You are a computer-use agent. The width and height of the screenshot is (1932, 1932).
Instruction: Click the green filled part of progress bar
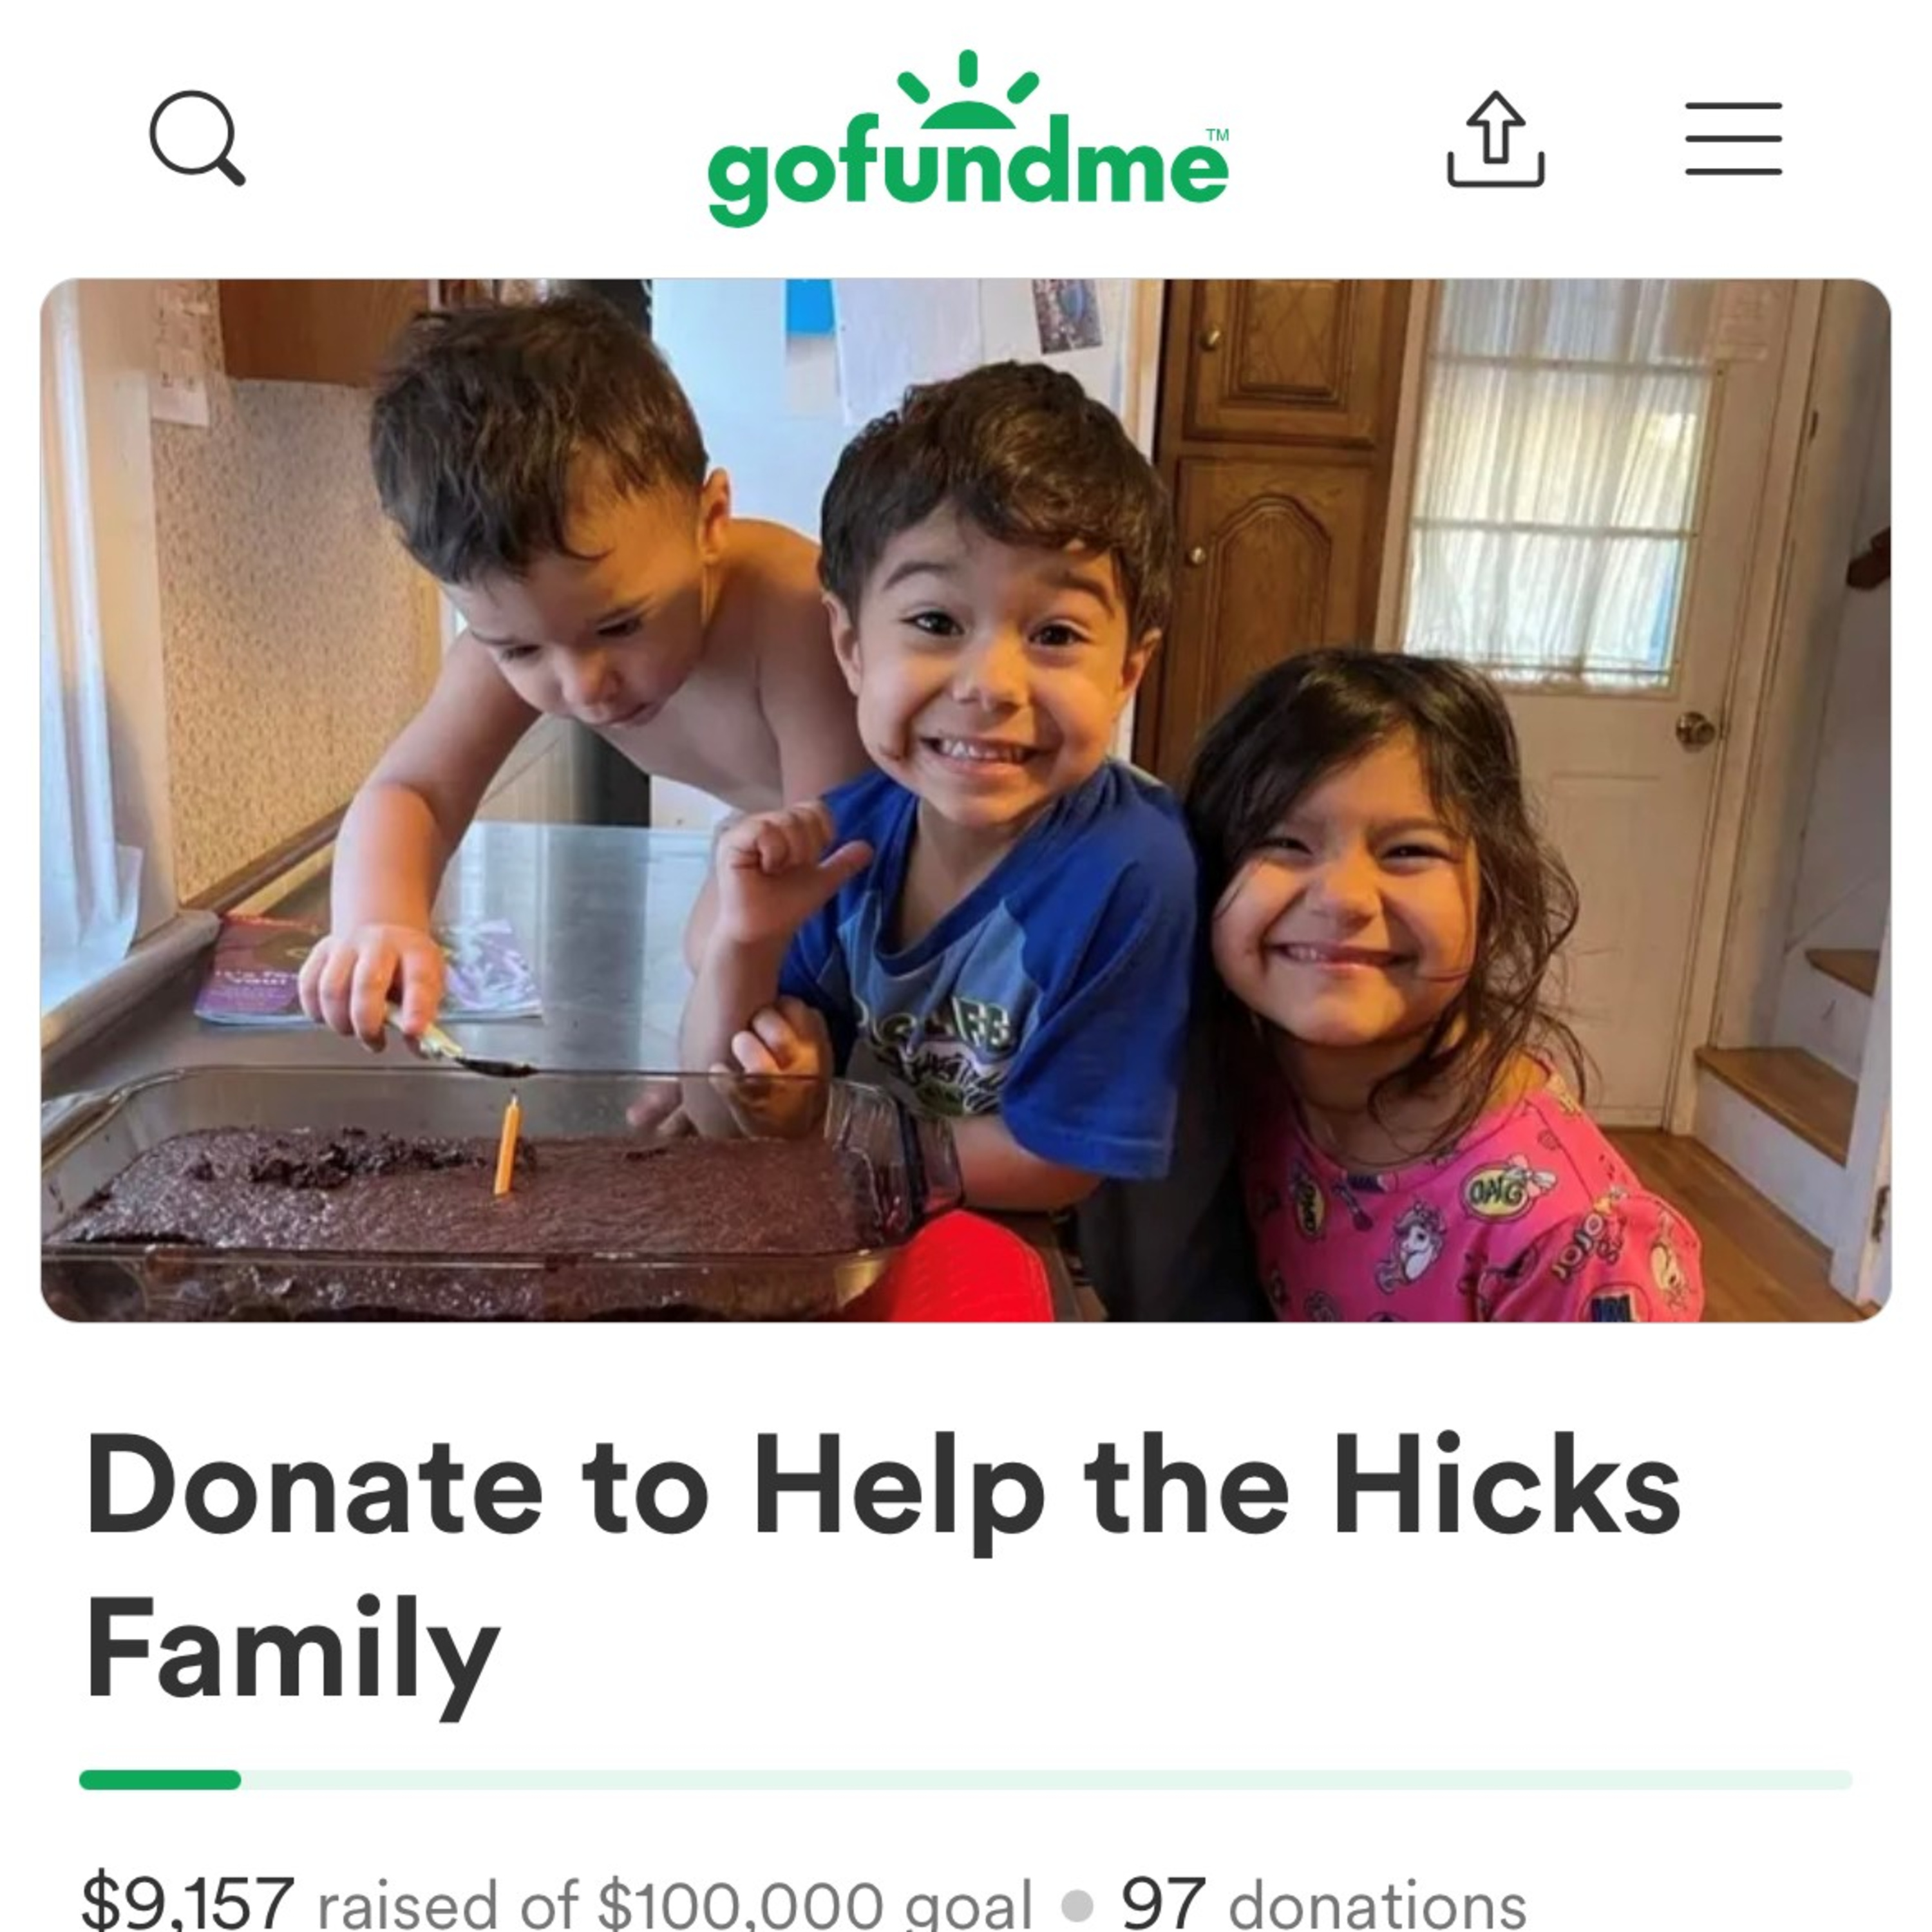(x=160, y=1779)
